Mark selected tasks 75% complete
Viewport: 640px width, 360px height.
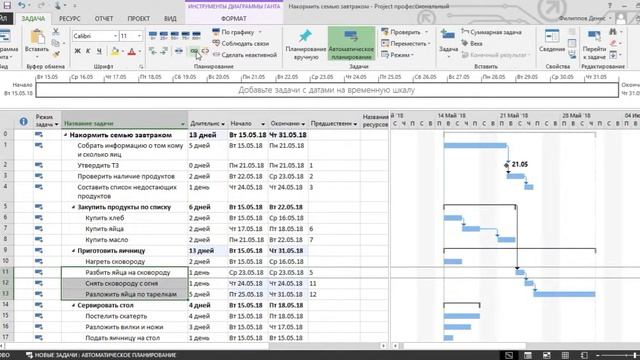click(x=186, y=36)
